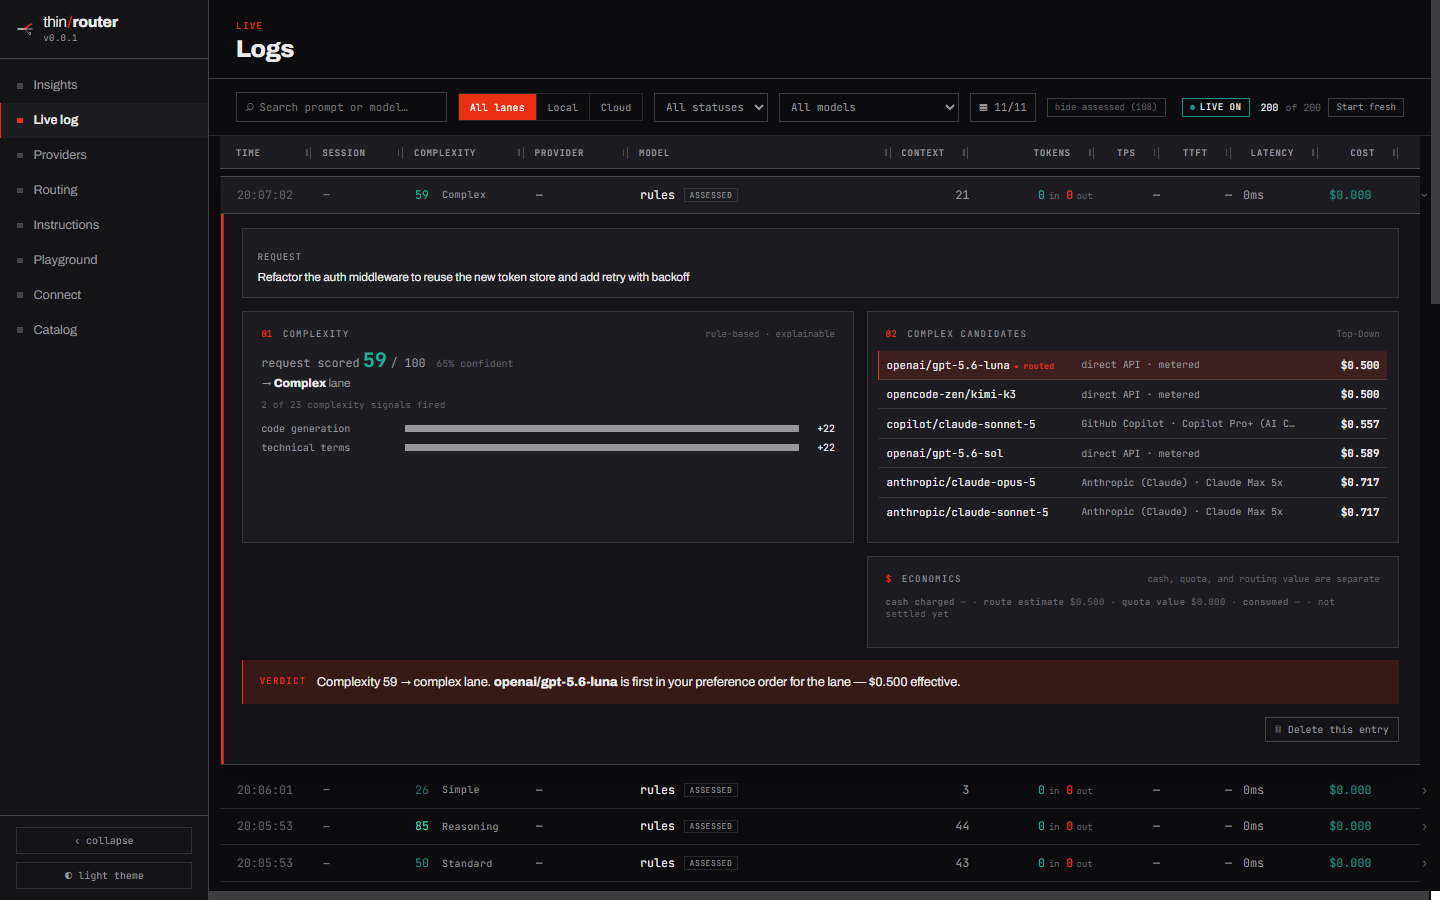Screen dimensions: 1440x900
Task: Click the search magnifier icon
Action: pos(250,107)
